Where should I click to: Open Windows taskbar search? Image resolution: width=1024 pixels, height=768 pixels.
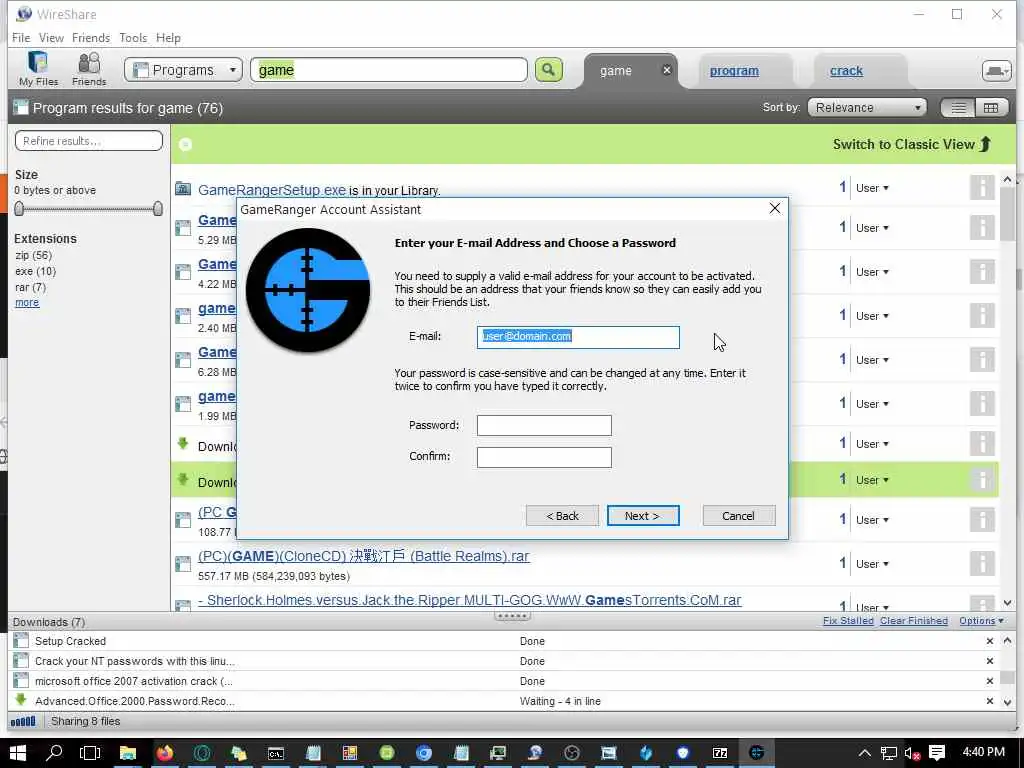(x=54, y=753)
